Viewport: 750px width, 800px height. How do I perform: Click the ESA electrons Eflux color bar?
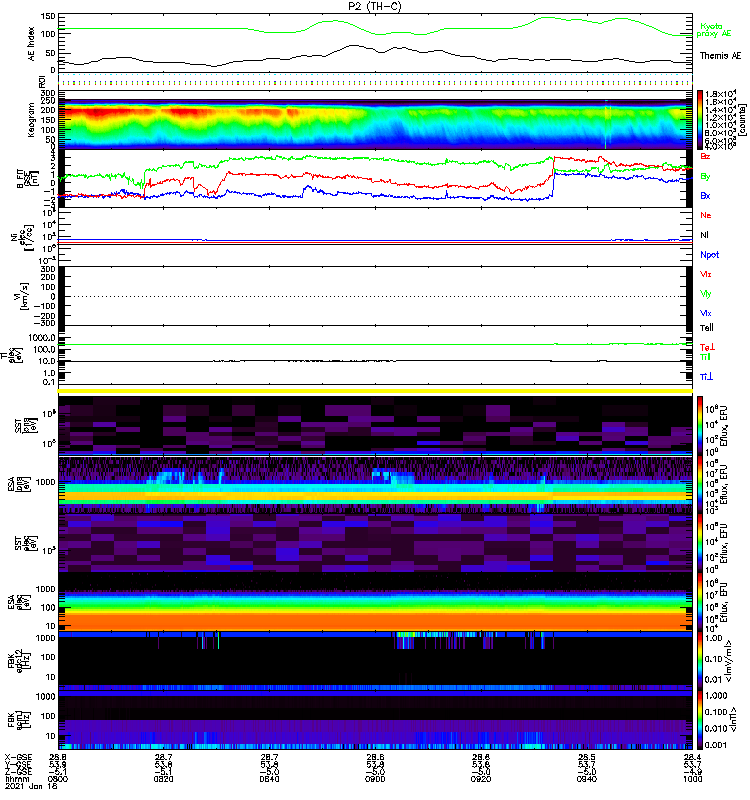coord(699,602)
